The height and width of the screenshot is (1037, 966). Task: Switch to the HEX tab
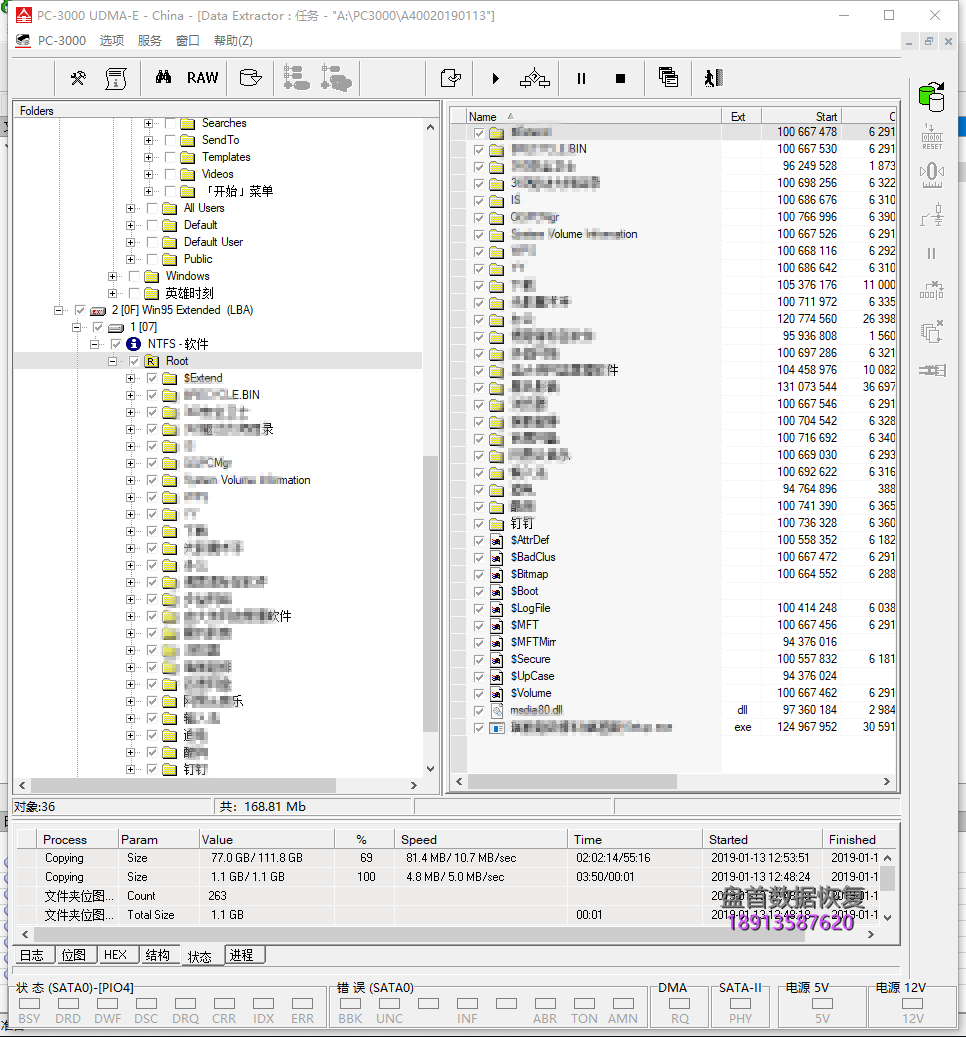[x=115, y=955]
